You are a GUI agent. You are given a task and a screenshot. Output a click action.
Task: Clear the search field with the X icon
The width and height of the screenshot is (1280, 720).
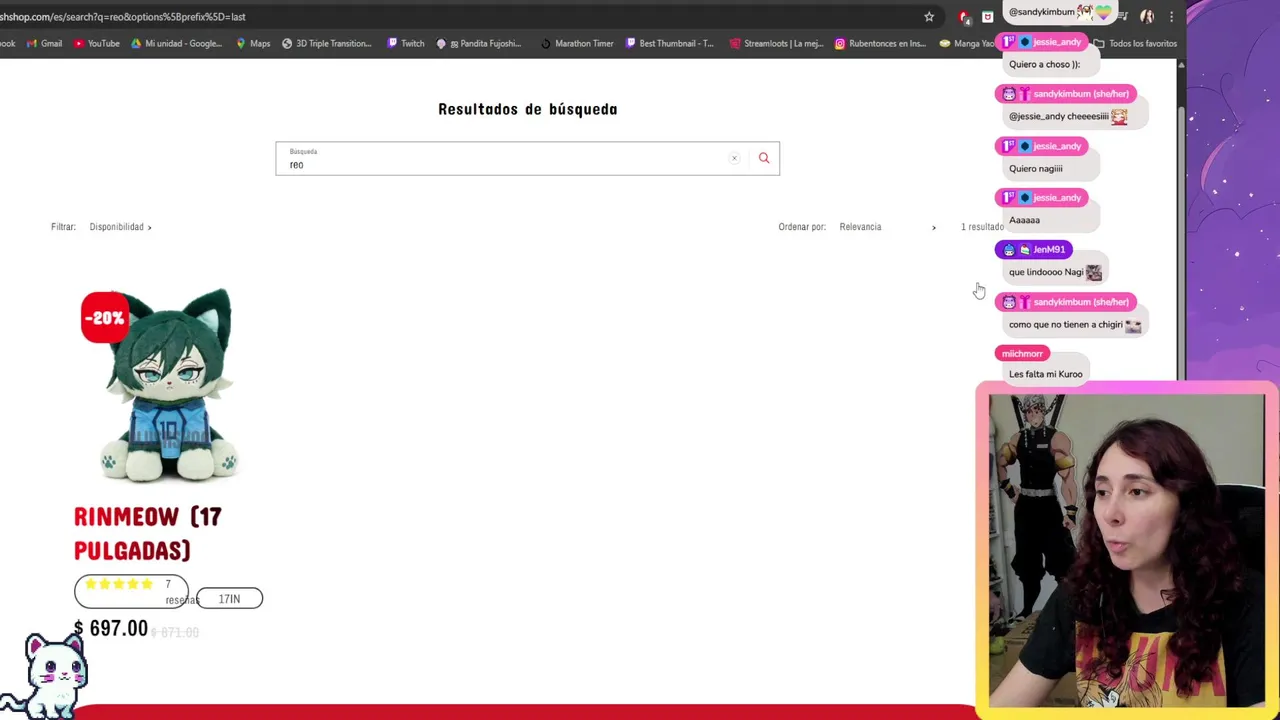pos(734,158)
